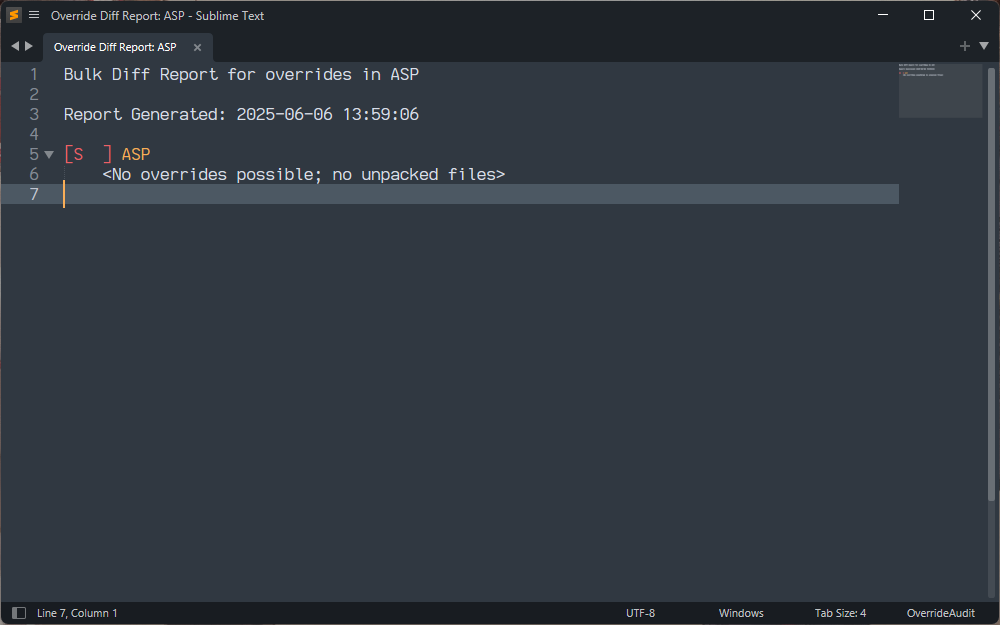Collapse the fold arrow on line 5

pos(49,155)
